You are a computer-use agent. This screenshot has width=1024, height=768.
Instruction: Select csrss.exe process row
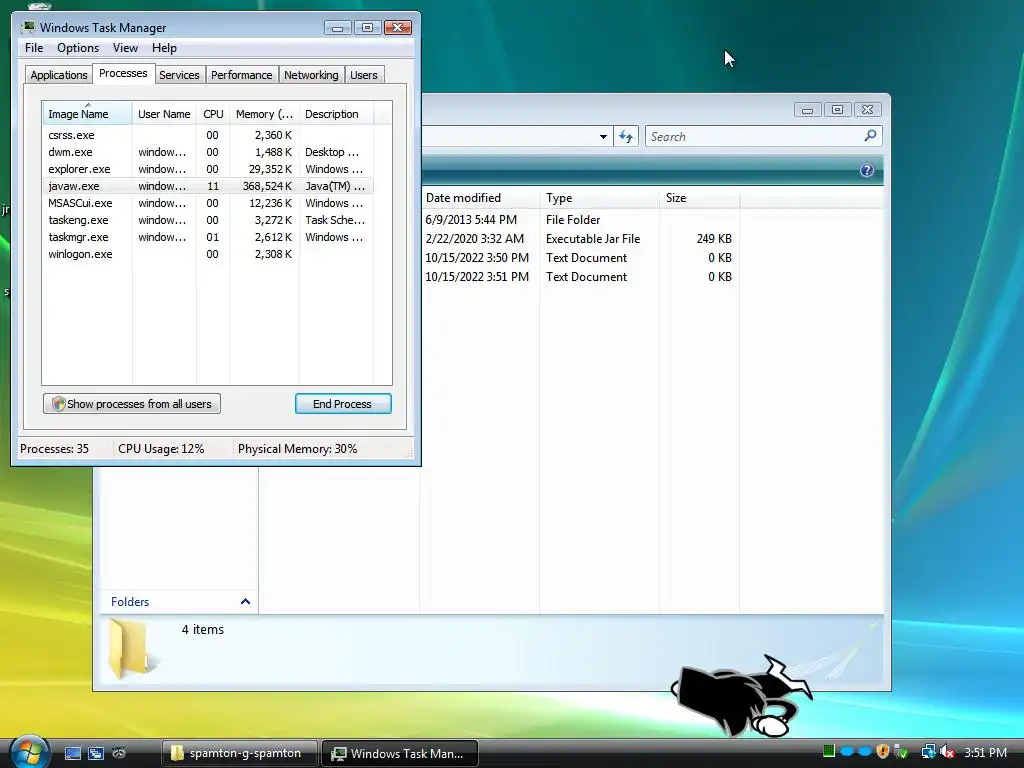[208, 135]
